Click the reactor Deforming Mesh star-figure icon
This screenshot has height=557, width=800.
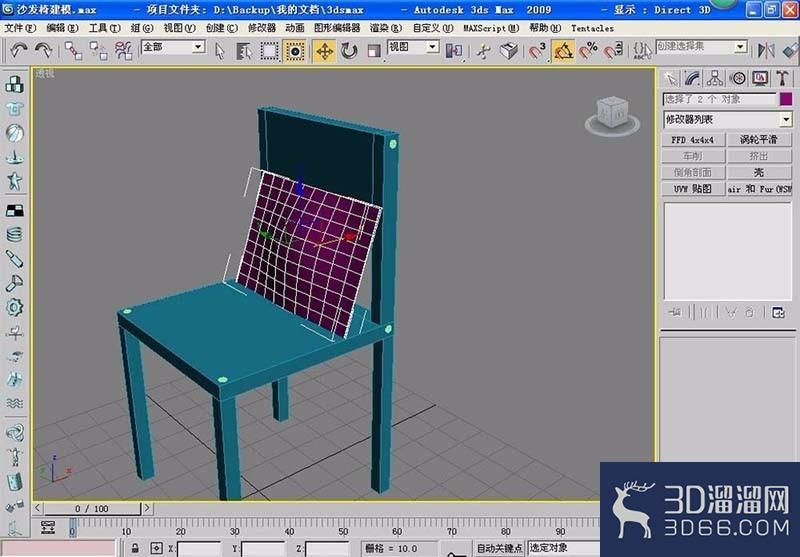click(x=14, y=181)
